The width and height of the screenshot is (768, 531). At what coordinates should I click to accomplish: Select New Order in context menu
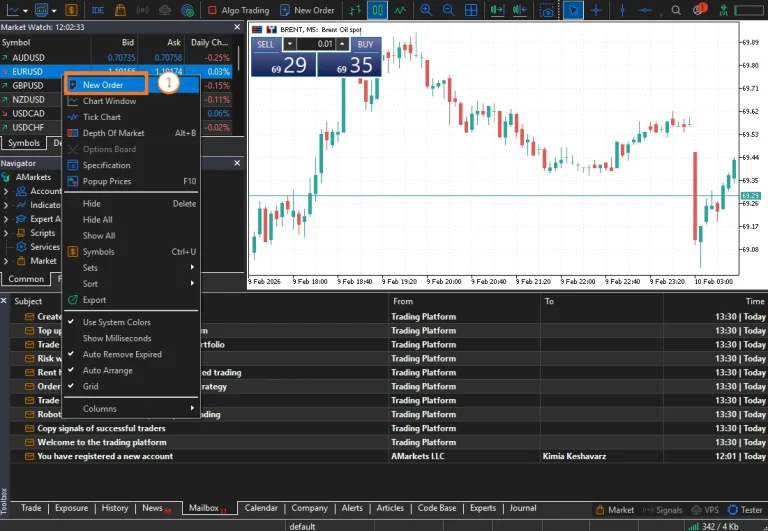[x=105, y=85]
